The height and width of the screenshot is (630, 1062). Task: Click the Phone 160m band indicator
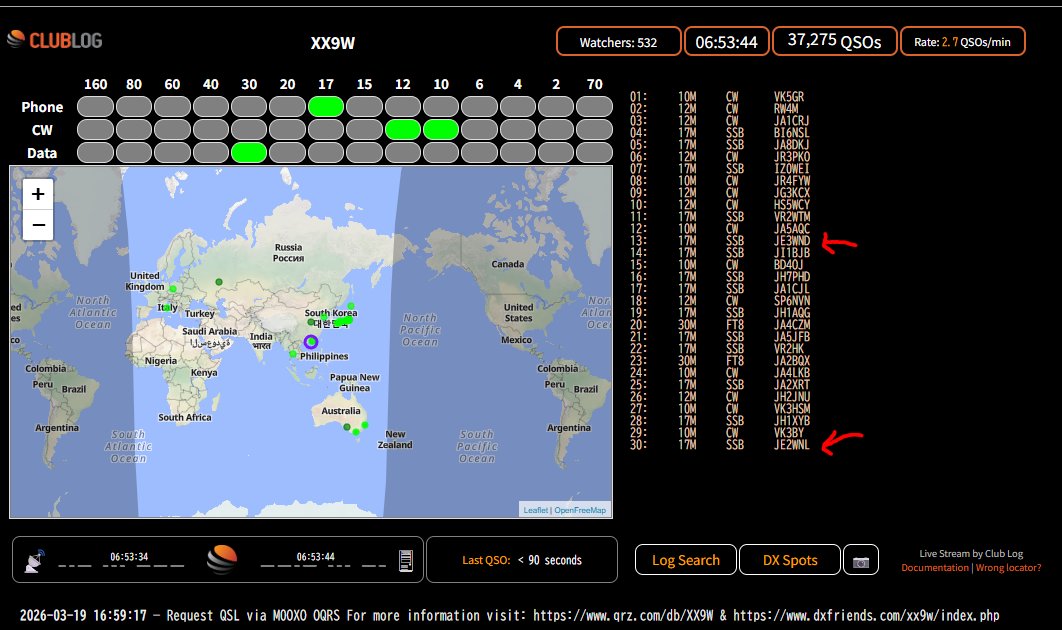click(x=95, y=106)
